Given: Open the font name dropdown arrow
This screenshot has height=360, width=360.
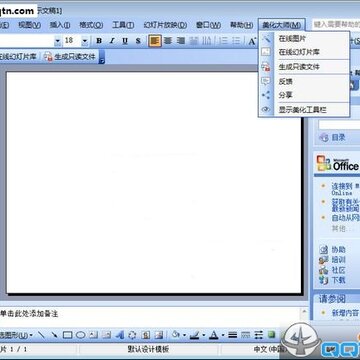Looking at the screenshot, I should point(58,41).
